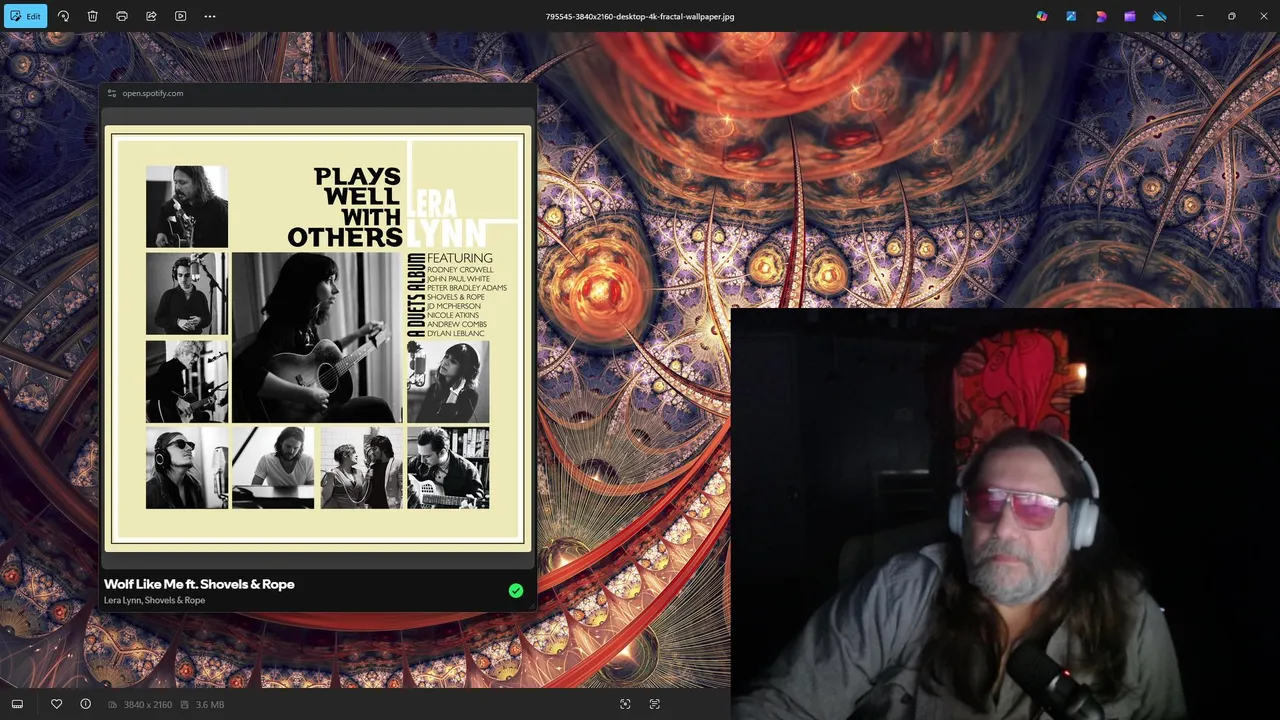Restore down the Photos window

click(1231, 16)
